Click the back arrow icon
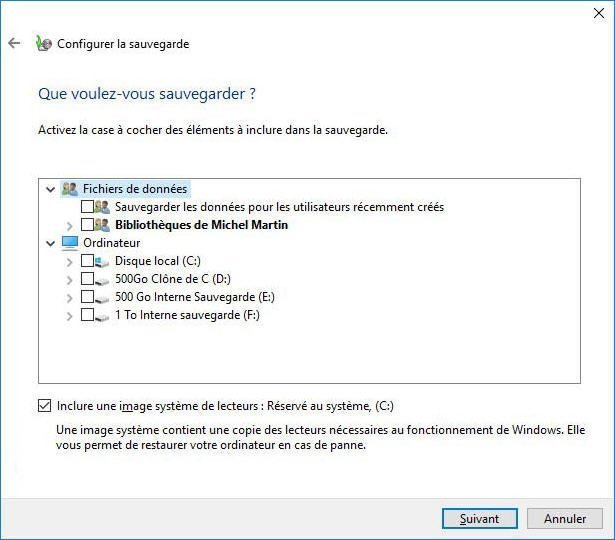 14,44
